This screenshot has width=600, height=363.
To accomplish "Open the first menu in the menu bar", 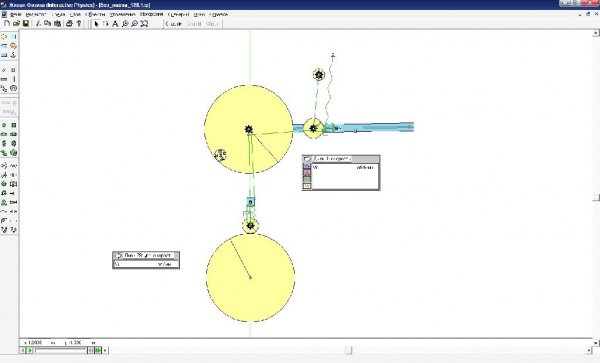I will coord(15,14).
